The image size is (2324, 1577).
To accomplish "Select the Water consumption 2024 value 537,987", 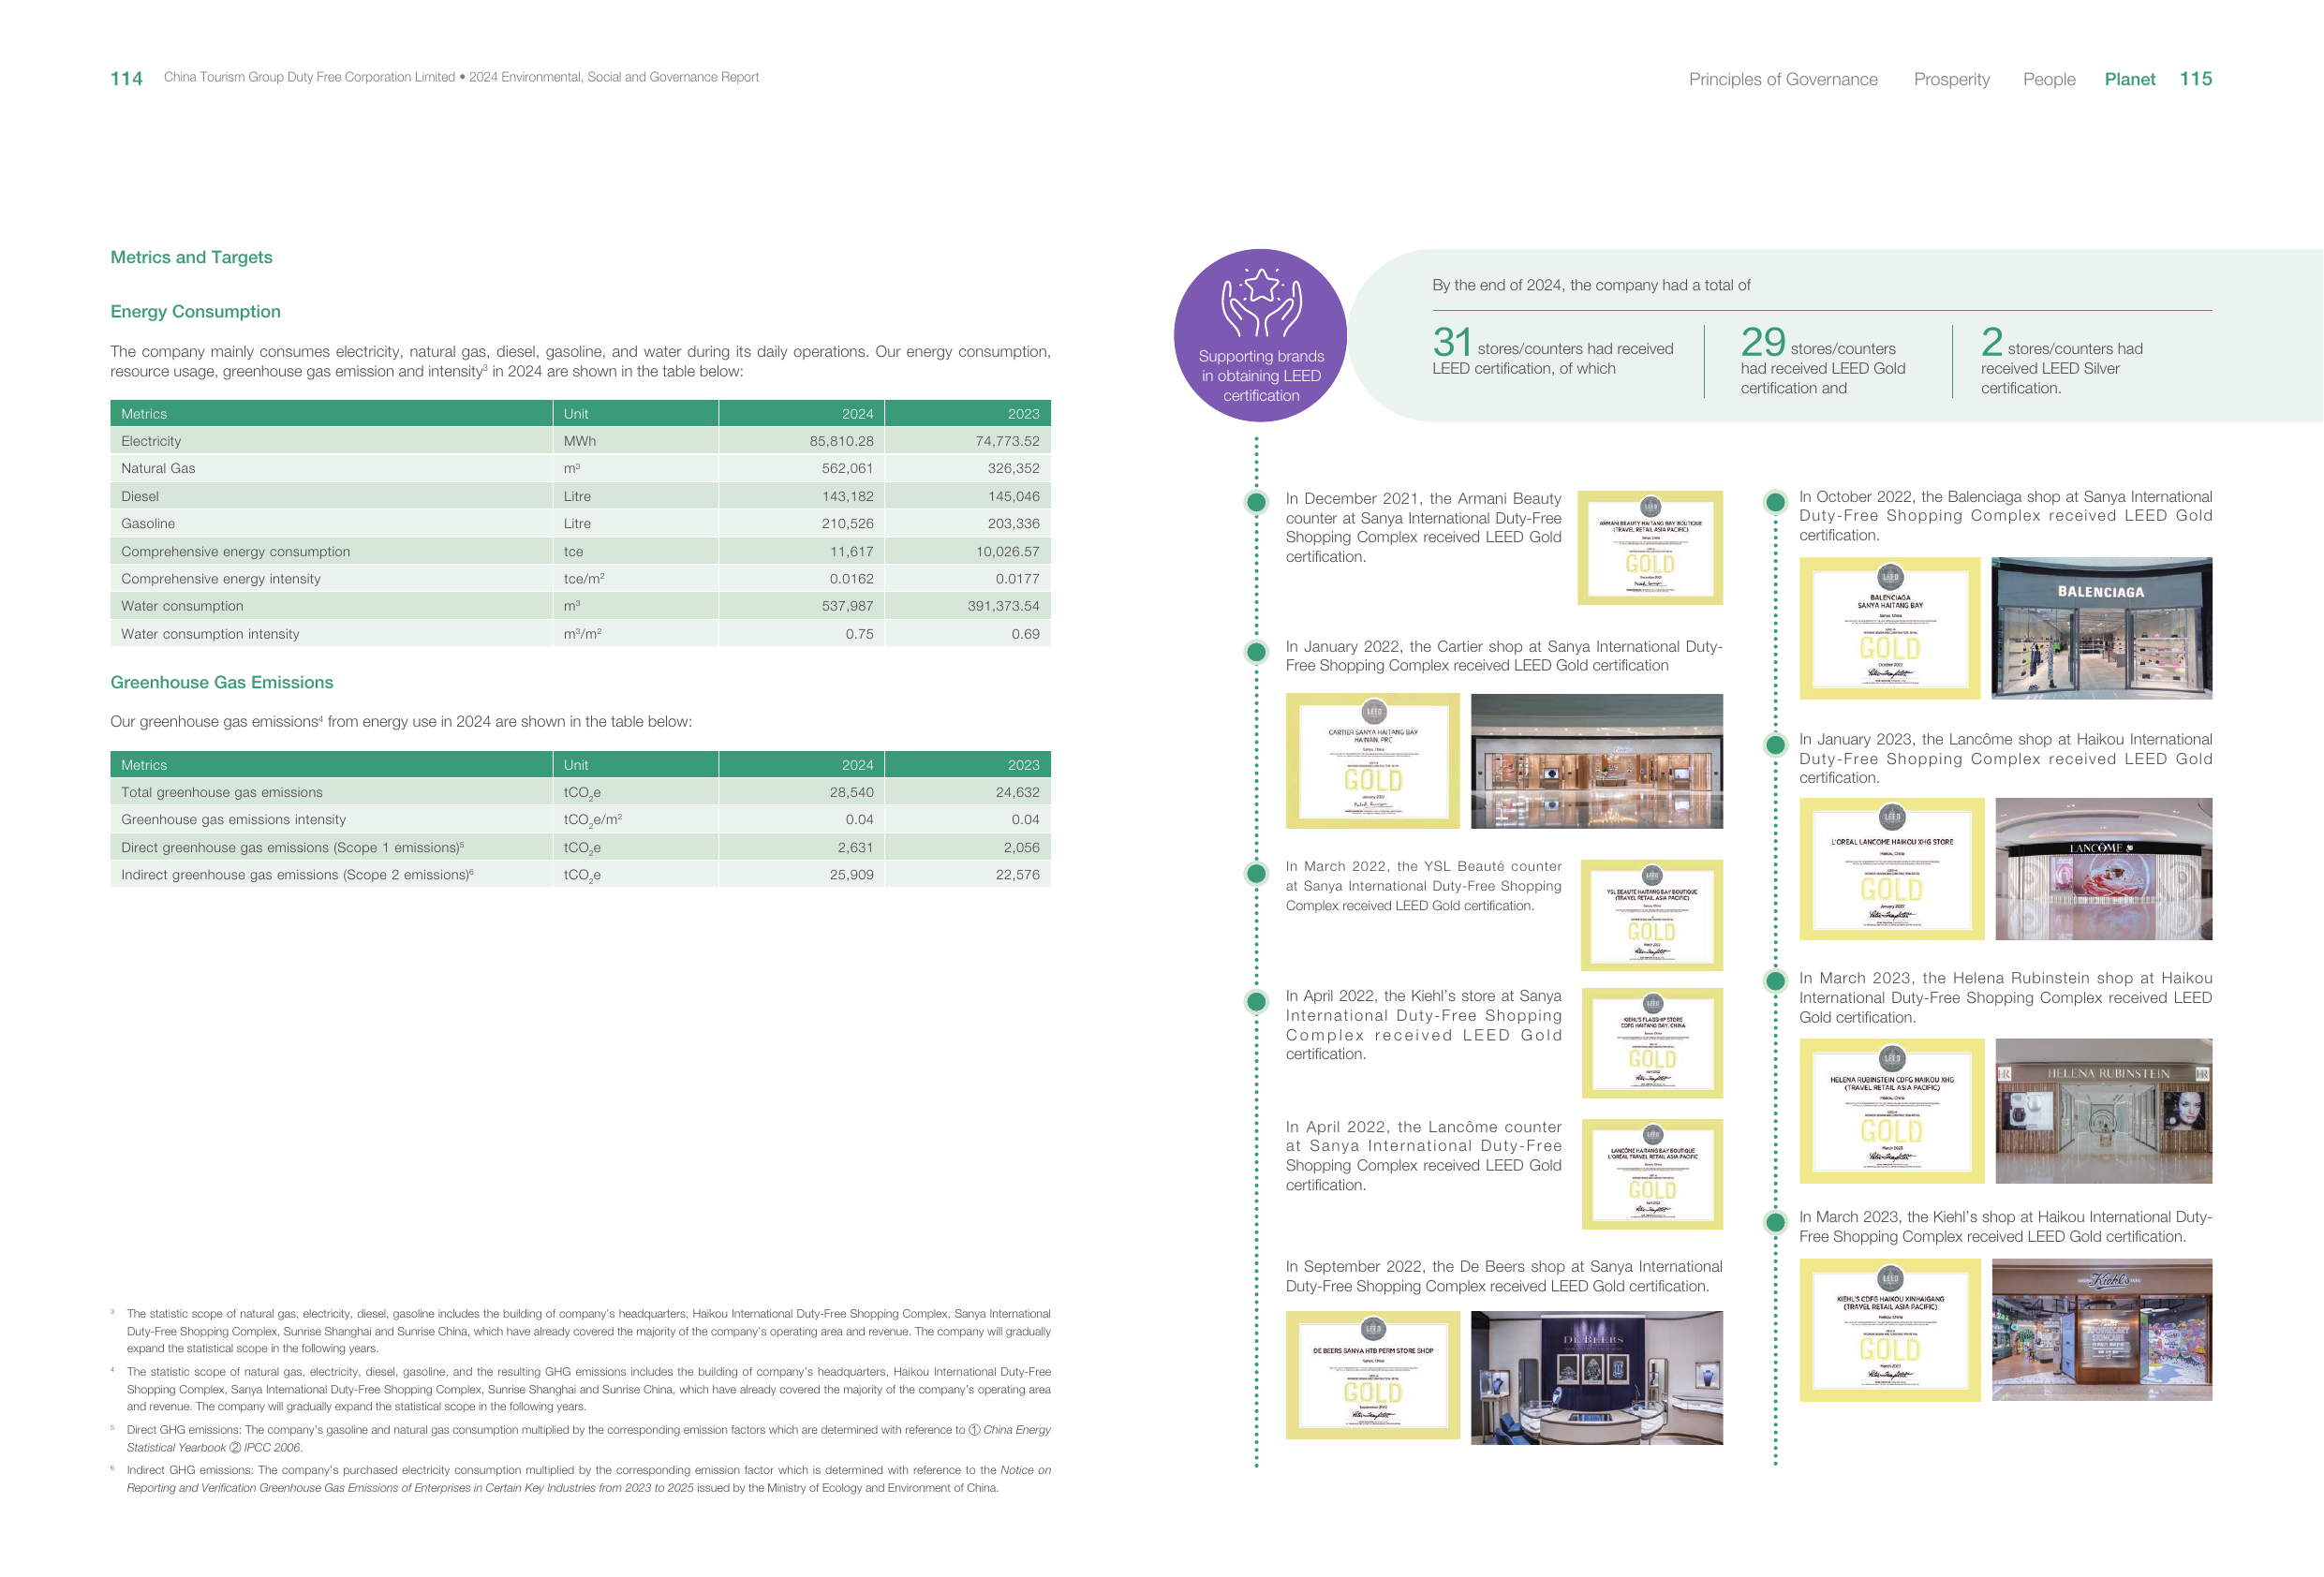I will coord(847,606).
